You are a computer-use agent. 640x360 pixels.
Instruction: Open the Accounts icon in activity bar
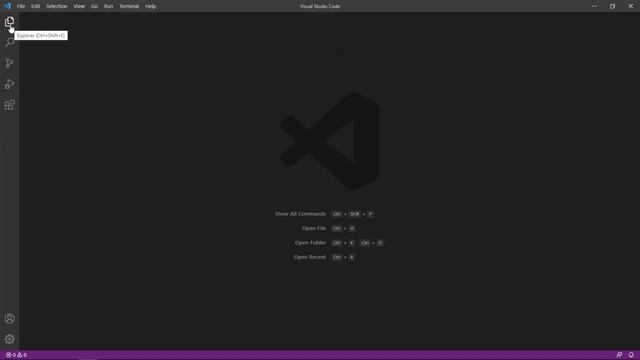pos(9,318)
